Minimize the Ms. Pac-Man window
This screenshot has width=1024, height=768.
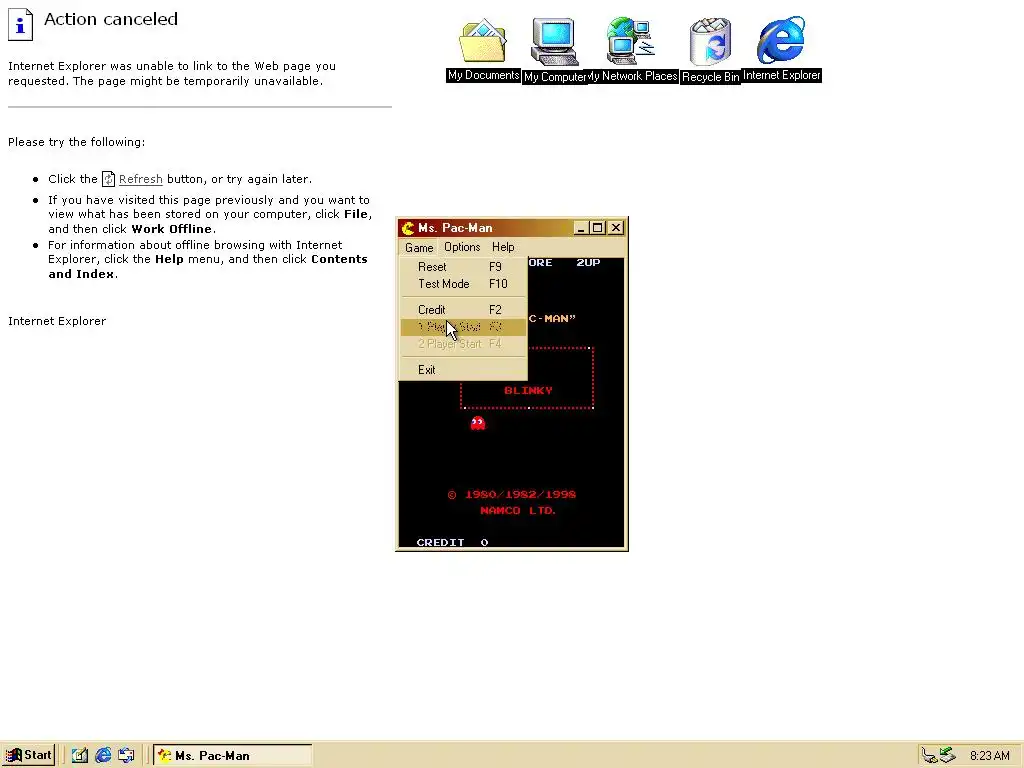(581, 228)
